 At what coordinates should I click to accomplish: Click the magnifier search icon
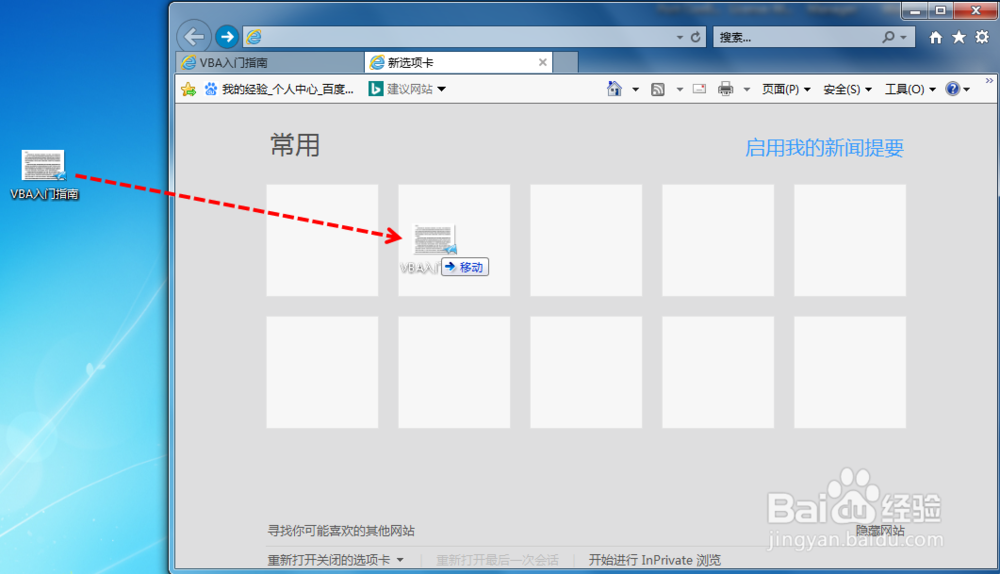888,38
